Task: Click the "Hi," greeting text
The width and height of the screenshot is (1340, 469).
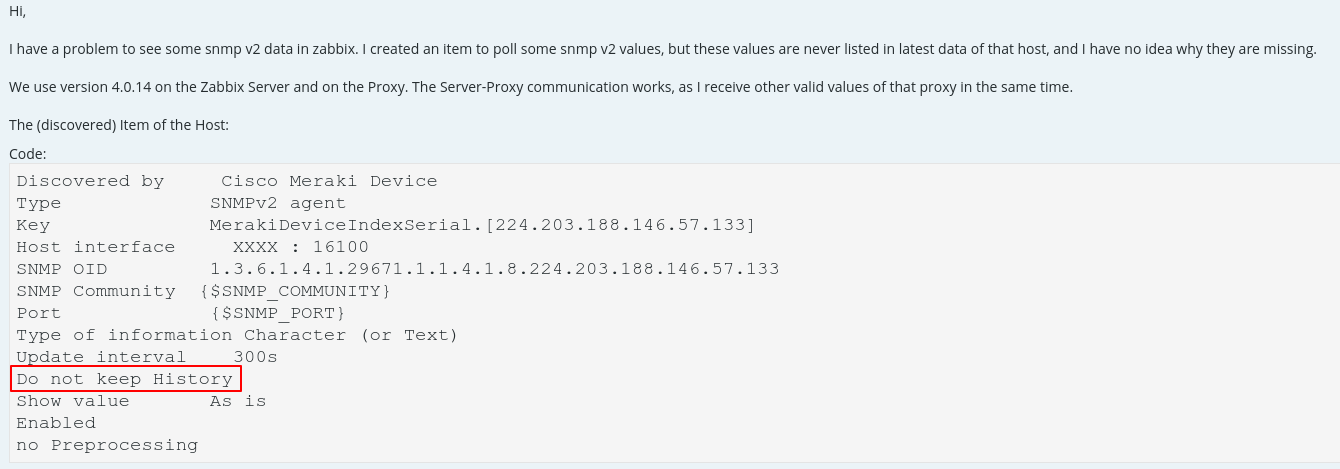Action: (x=18, y=11)
